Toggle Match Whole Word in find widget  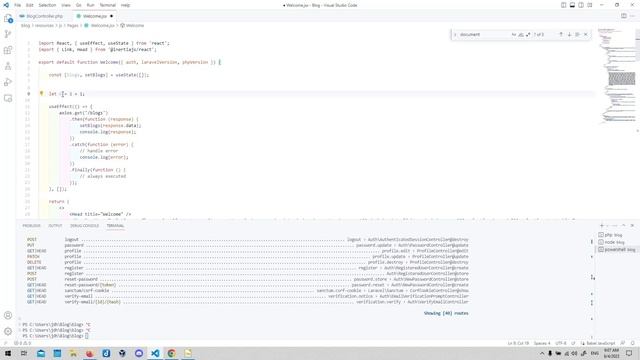click(521, 35)
